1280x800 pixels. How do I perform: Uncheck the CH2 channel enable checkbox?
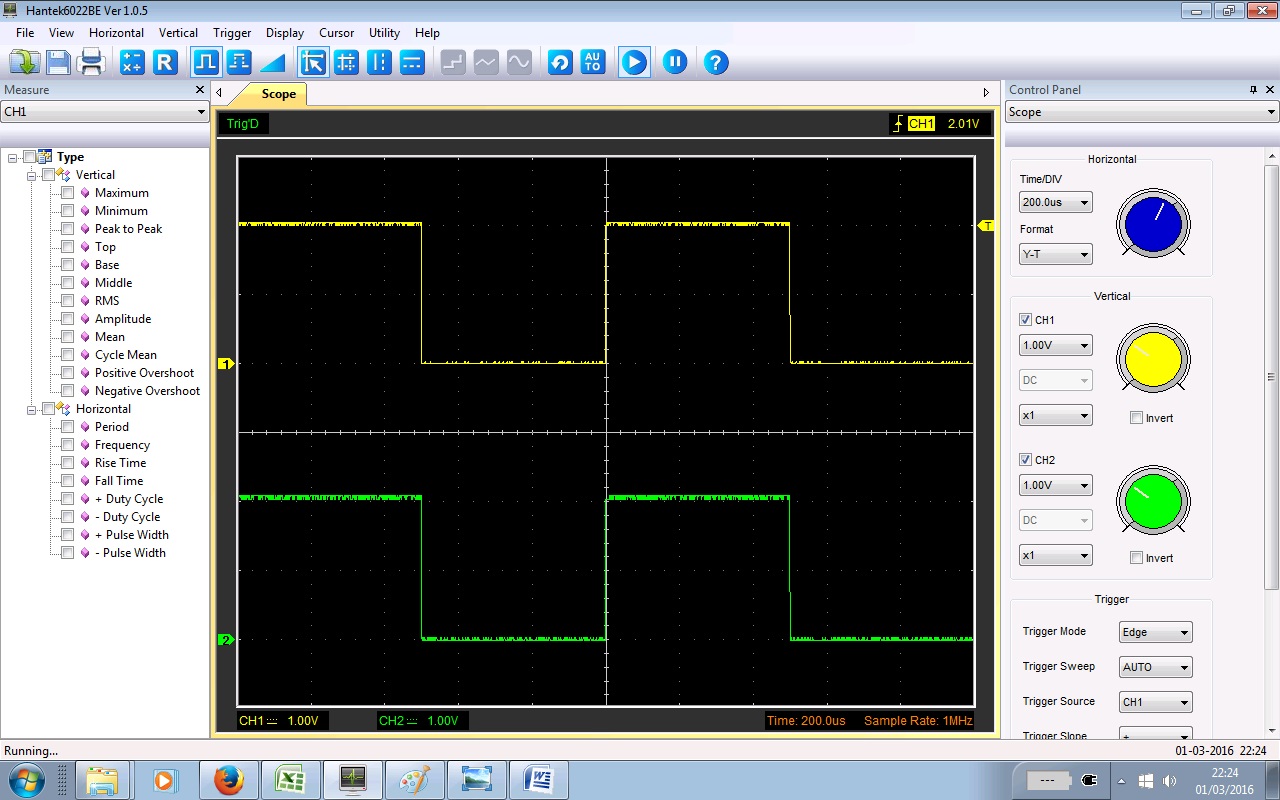1025,460
